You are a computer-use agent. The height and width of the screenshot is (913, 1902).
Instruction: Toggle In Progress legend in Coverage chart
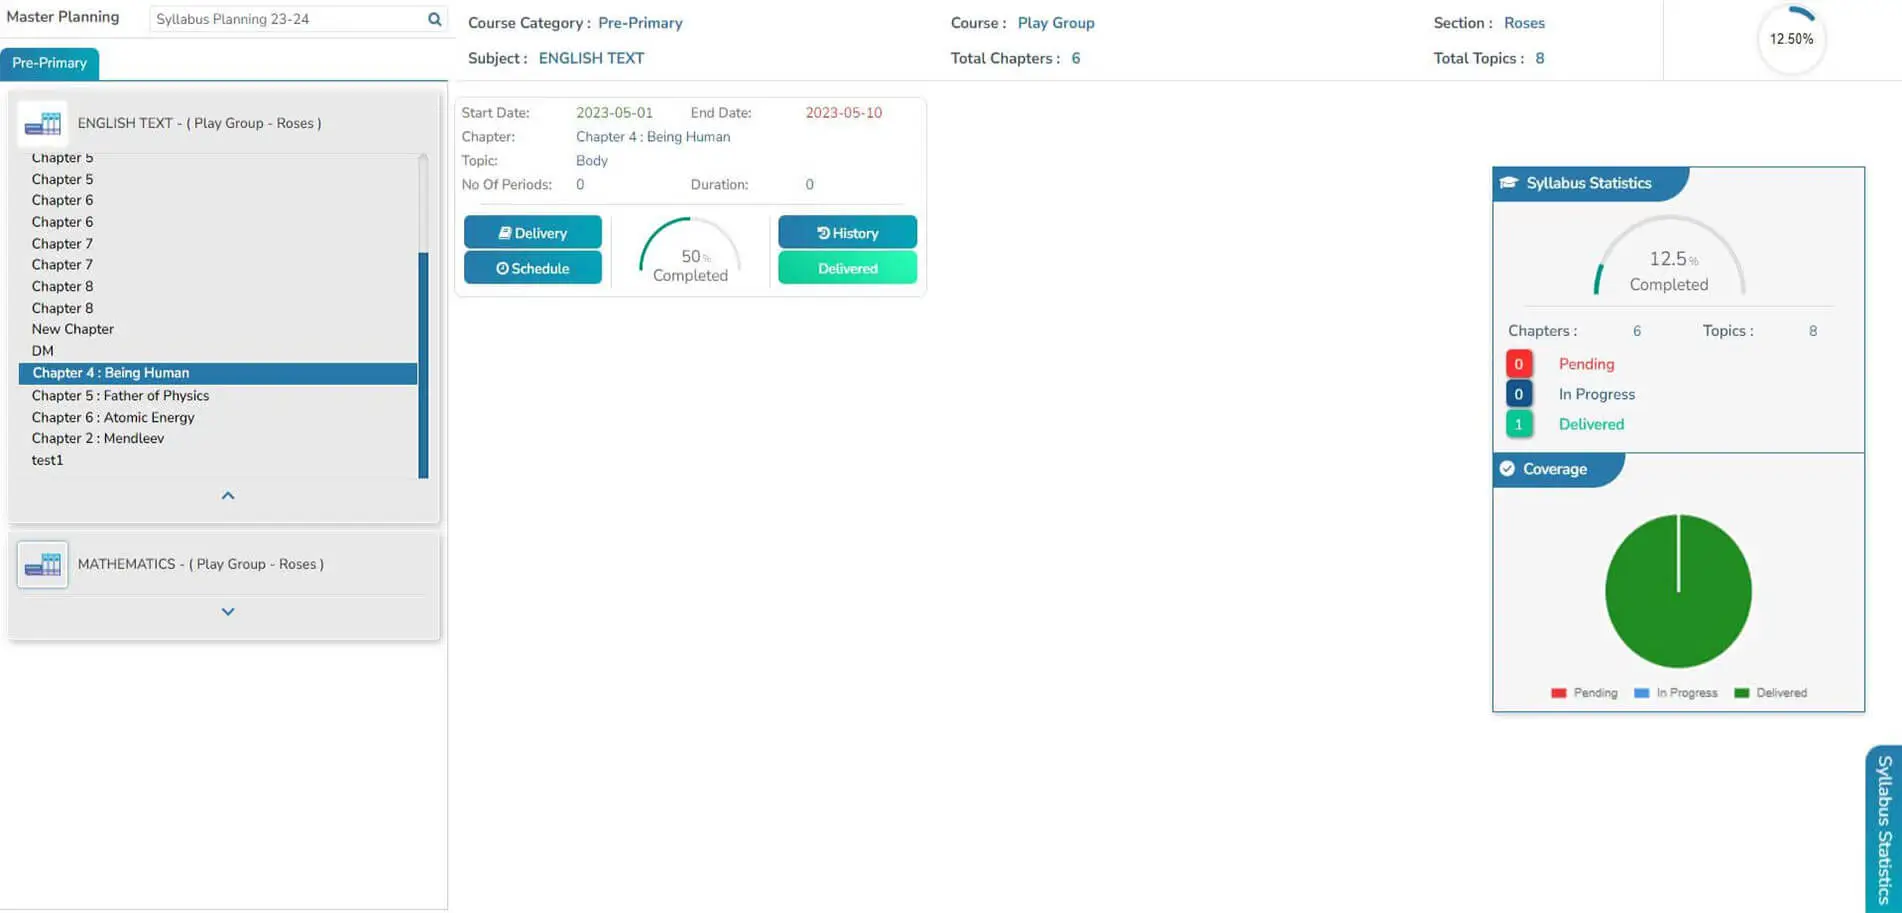tap(1675, 693)
